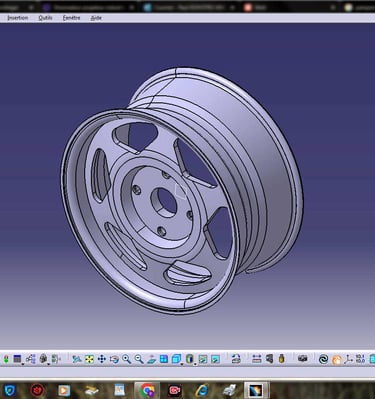Select the Normal View icon

click(151, 359)
